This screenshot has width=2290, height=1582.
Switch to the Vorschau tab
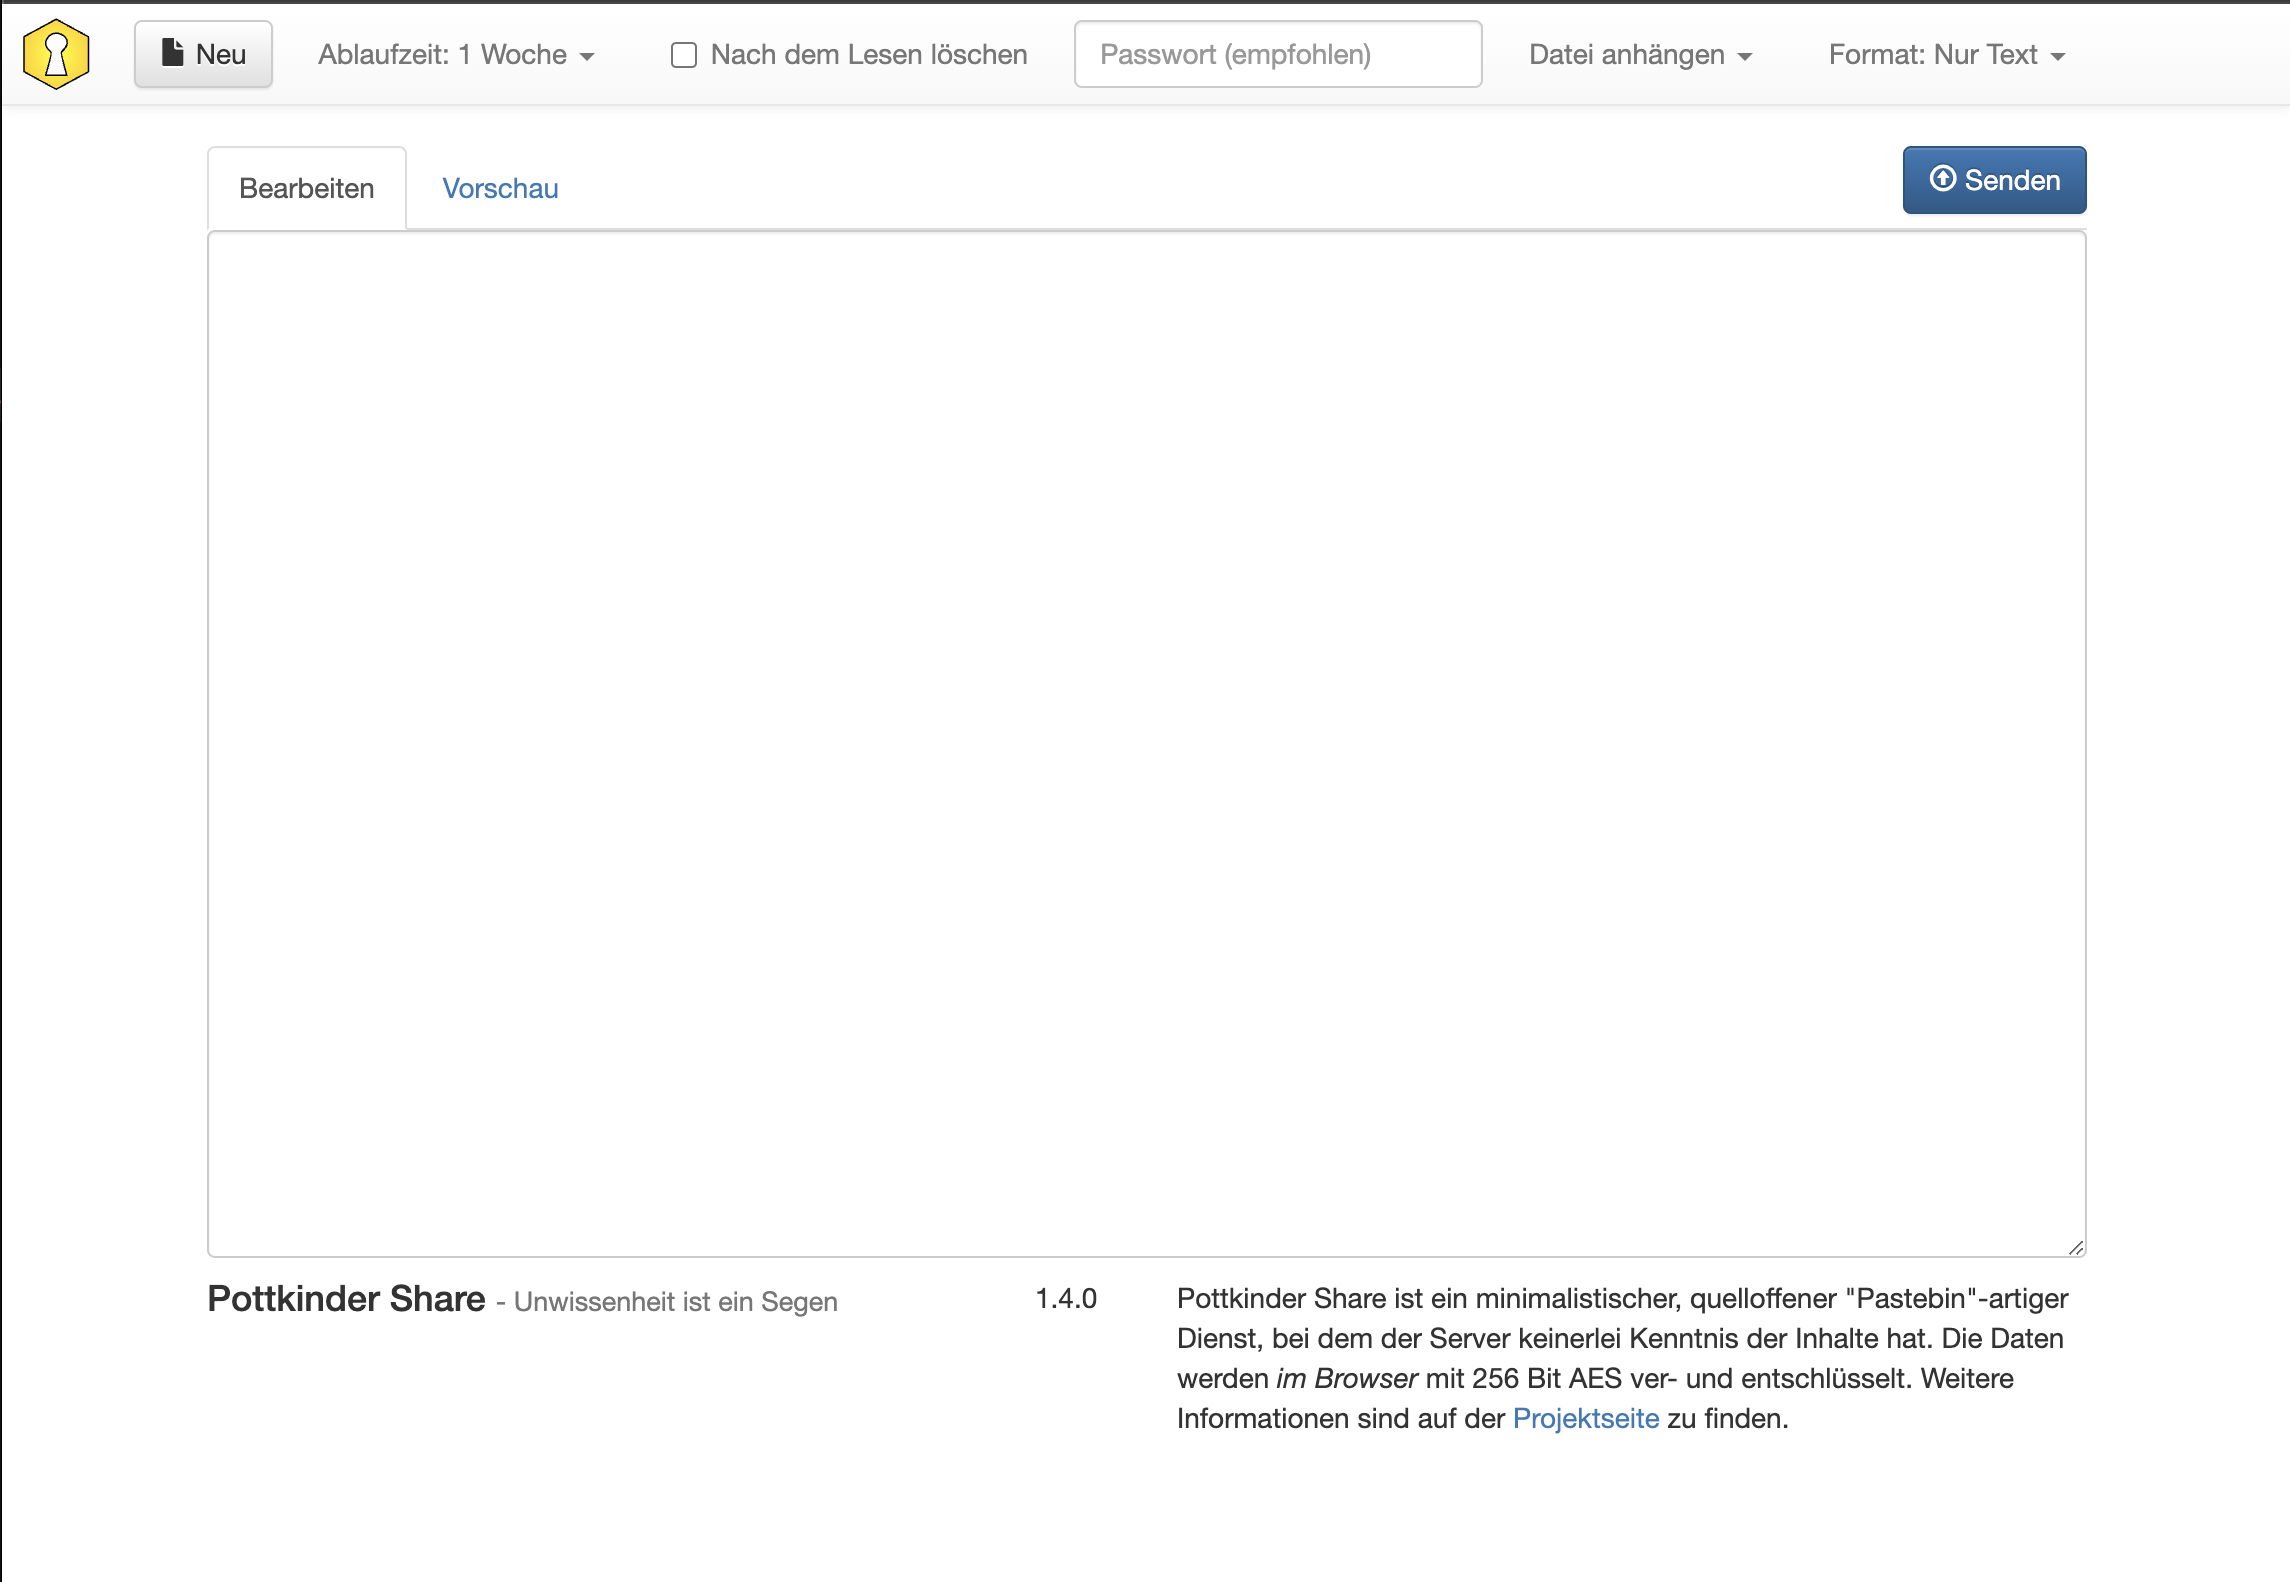coord(500,188)
